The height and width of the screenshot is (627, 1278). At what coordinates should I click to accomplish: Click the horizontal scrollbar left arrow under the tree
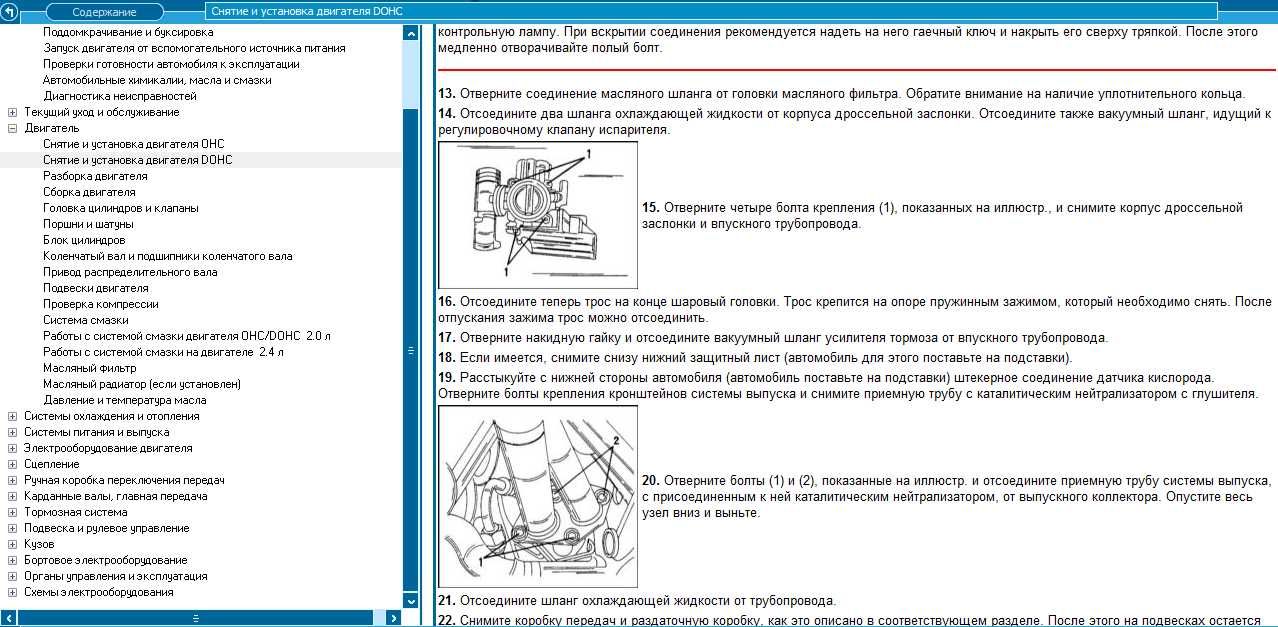point(8,618)
